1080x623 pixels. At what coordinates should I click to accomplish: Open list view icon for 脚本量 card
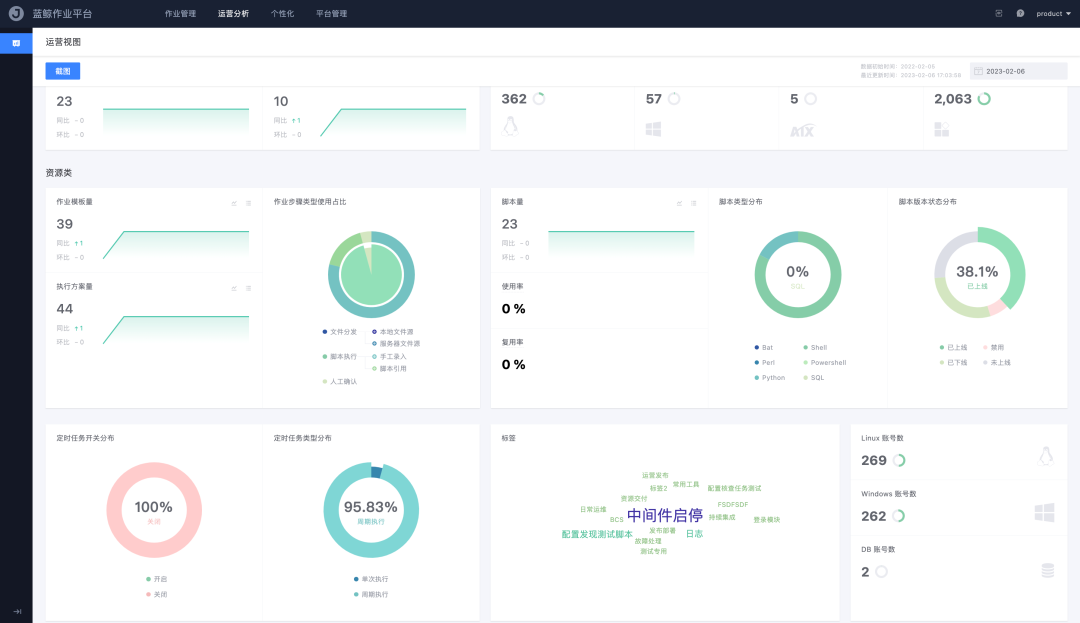(x=694, y=203)
